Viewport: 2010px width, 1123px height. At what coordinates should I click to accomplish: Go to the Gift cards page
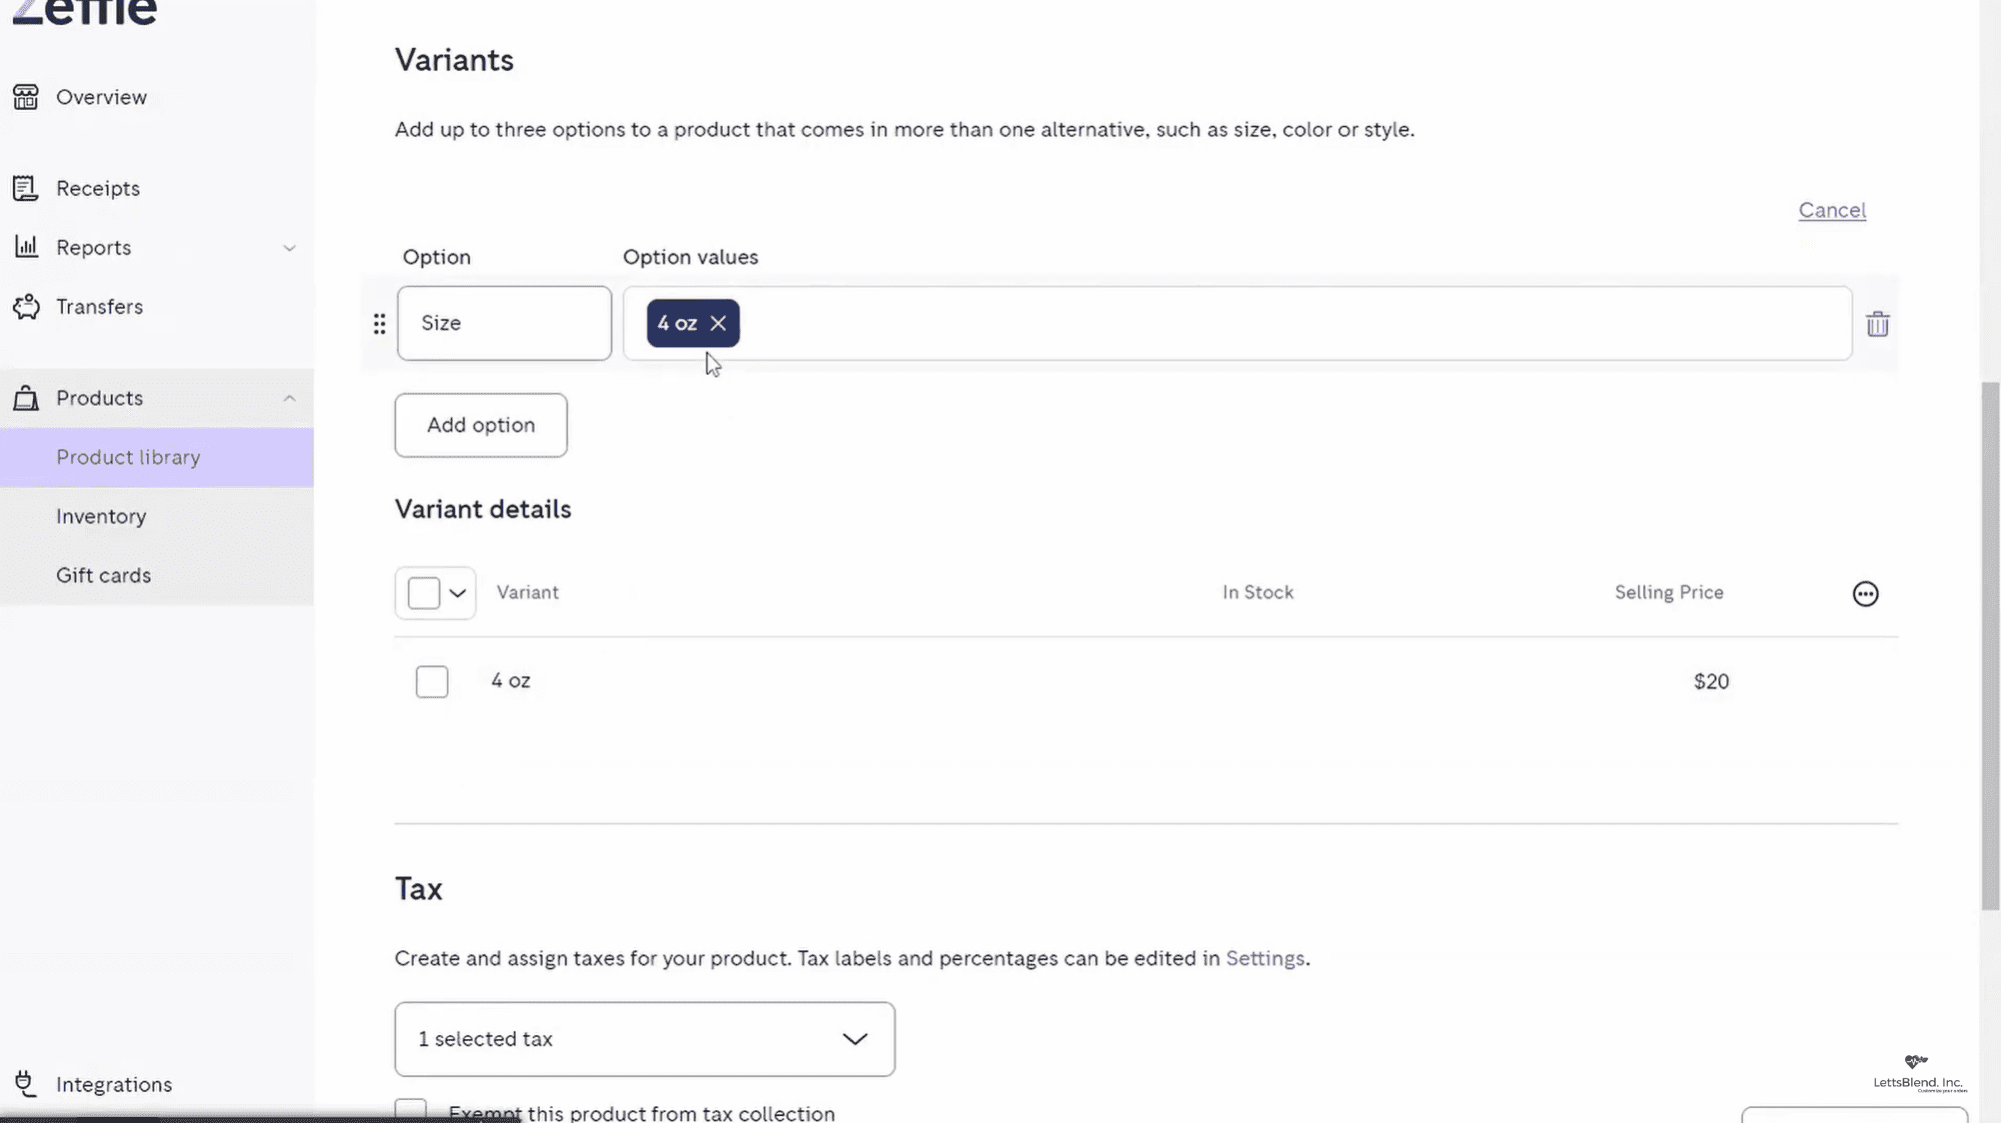point(103,575)
